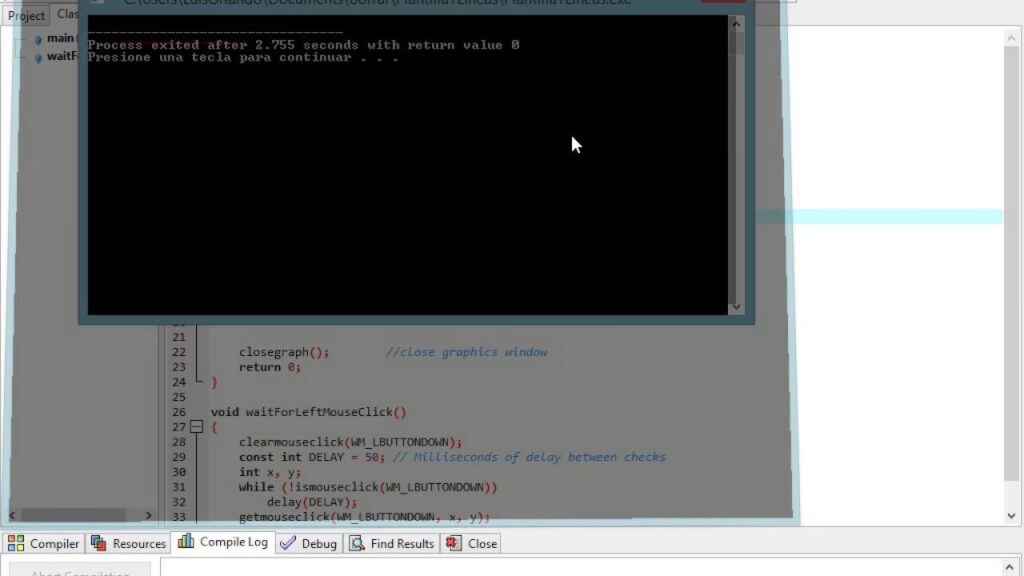1024x576 pixels.
Task: Click the editor's vertical scrollbar down arrow
Action: (x=1011, y=515)
